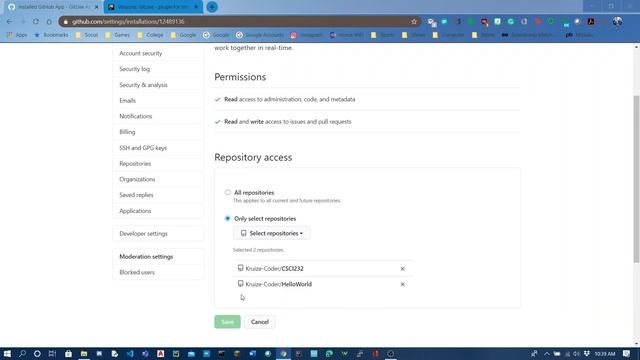Open the Social bookmarks folder
The width and height of the screenshot is (640, 360).
point(87,35)
